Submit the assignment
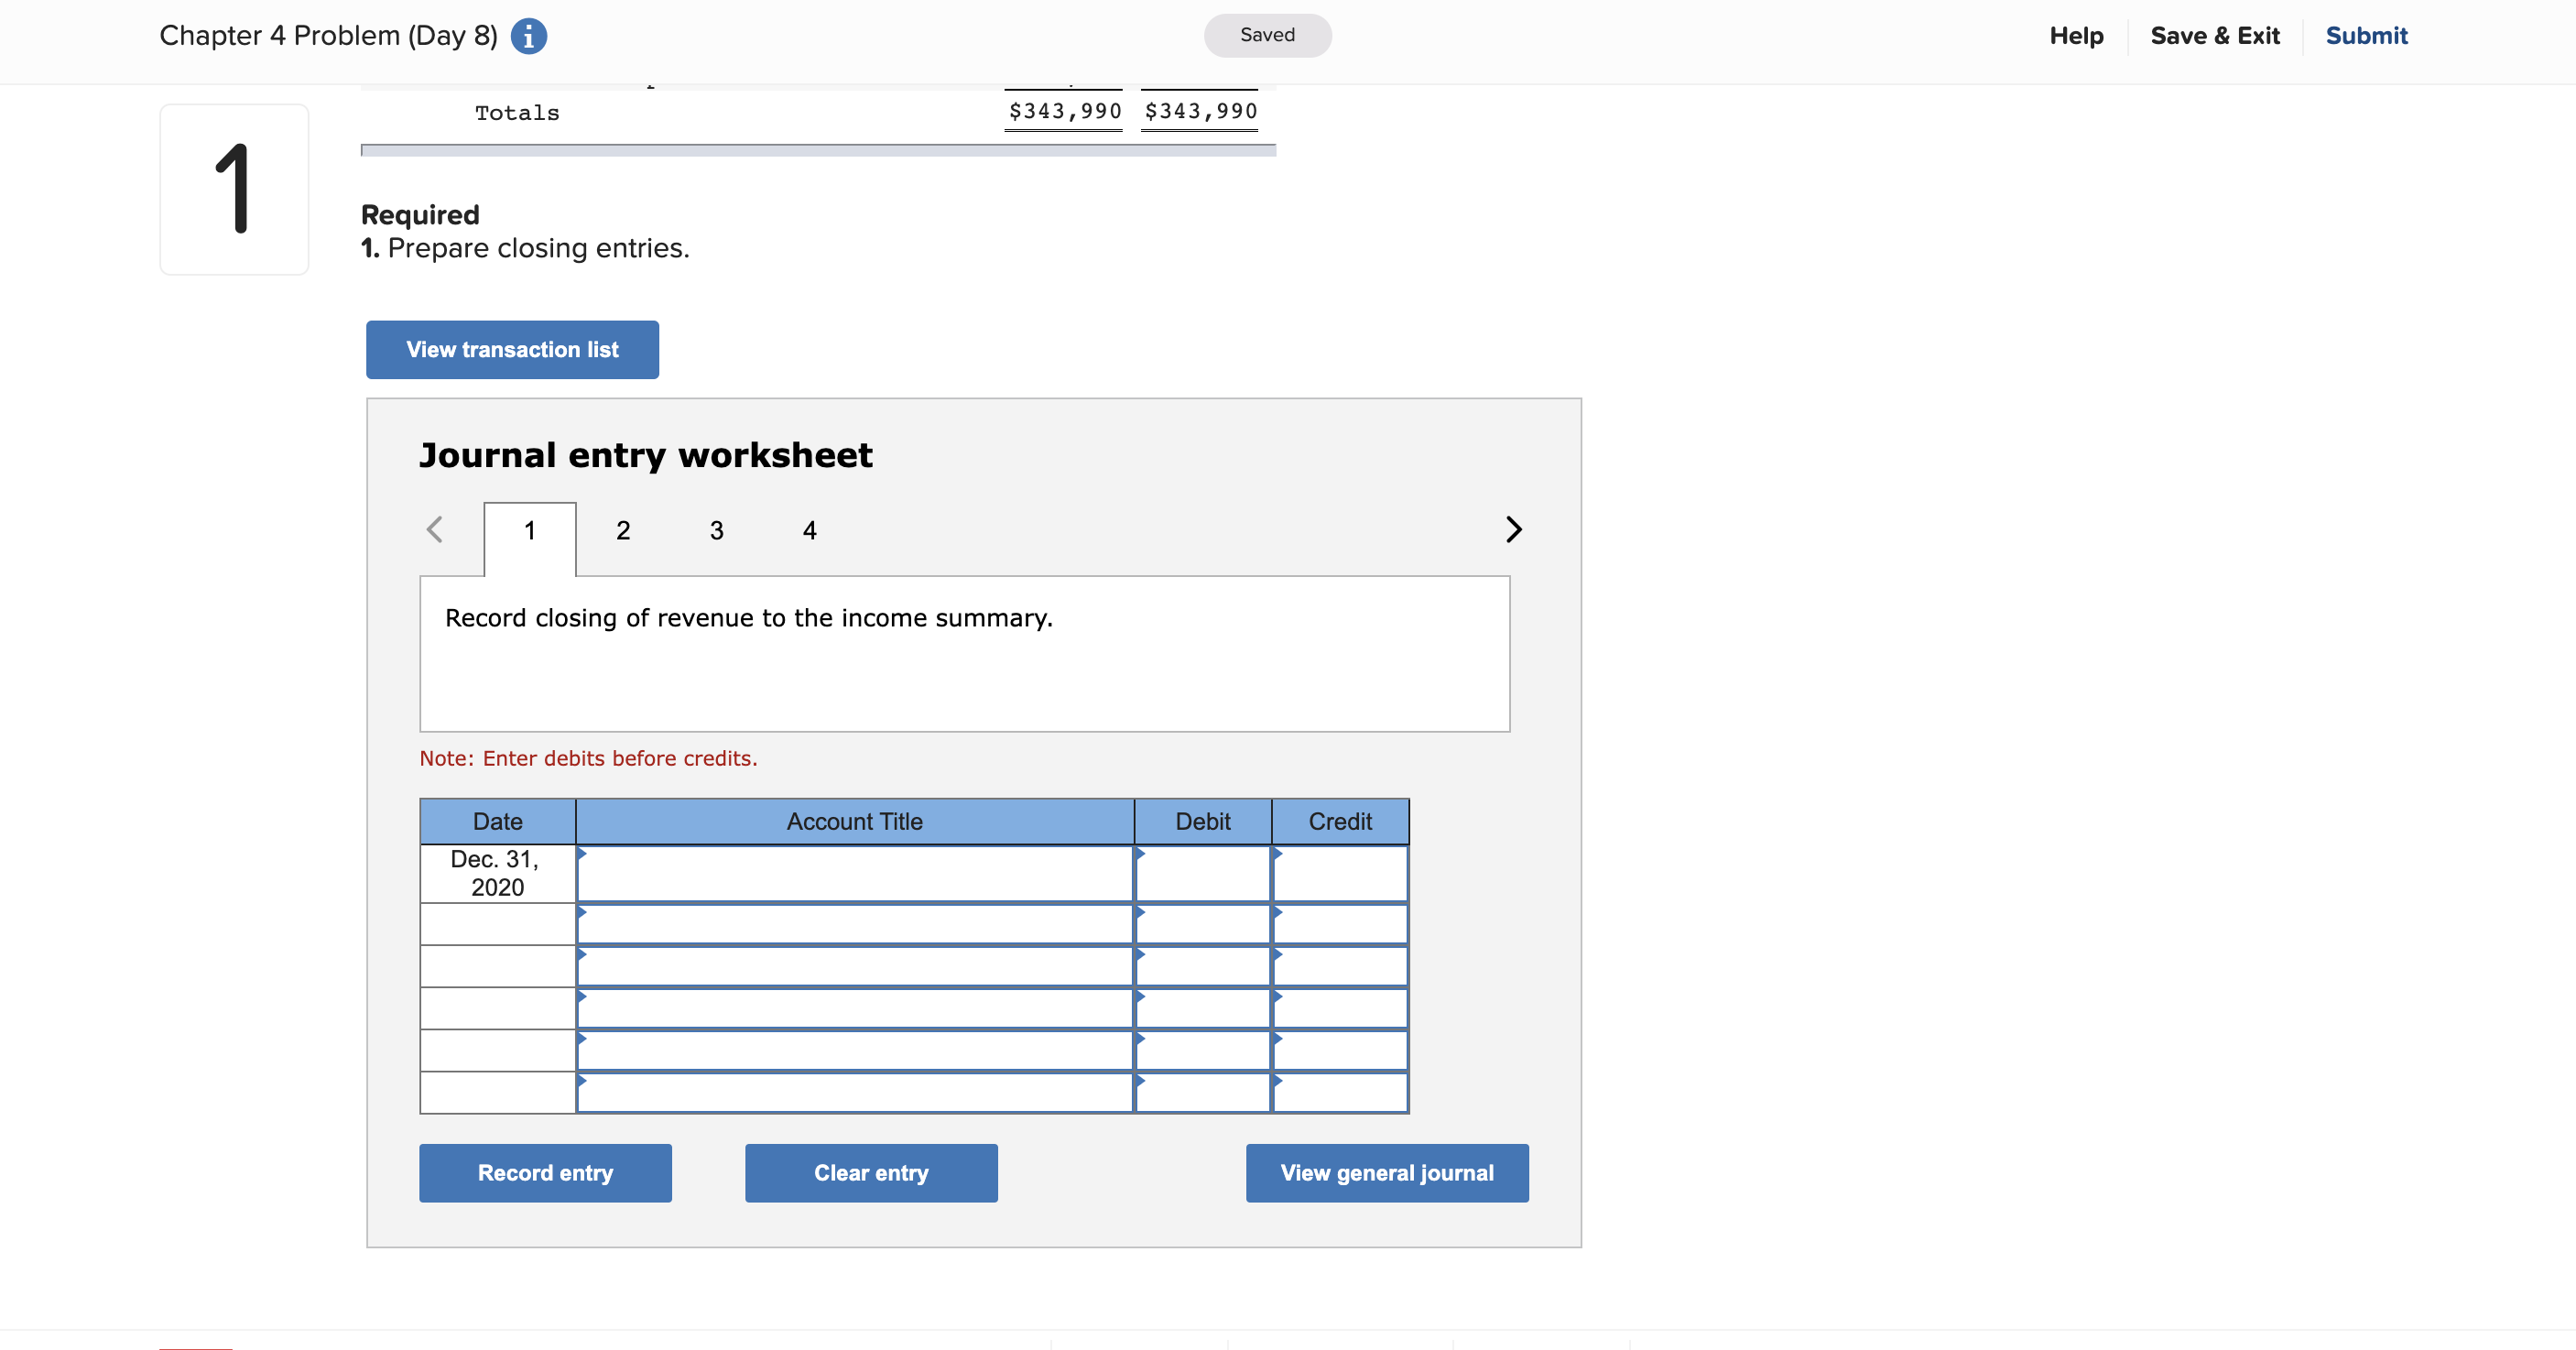This screenshot has width=2576, height=1350. 2366,35
